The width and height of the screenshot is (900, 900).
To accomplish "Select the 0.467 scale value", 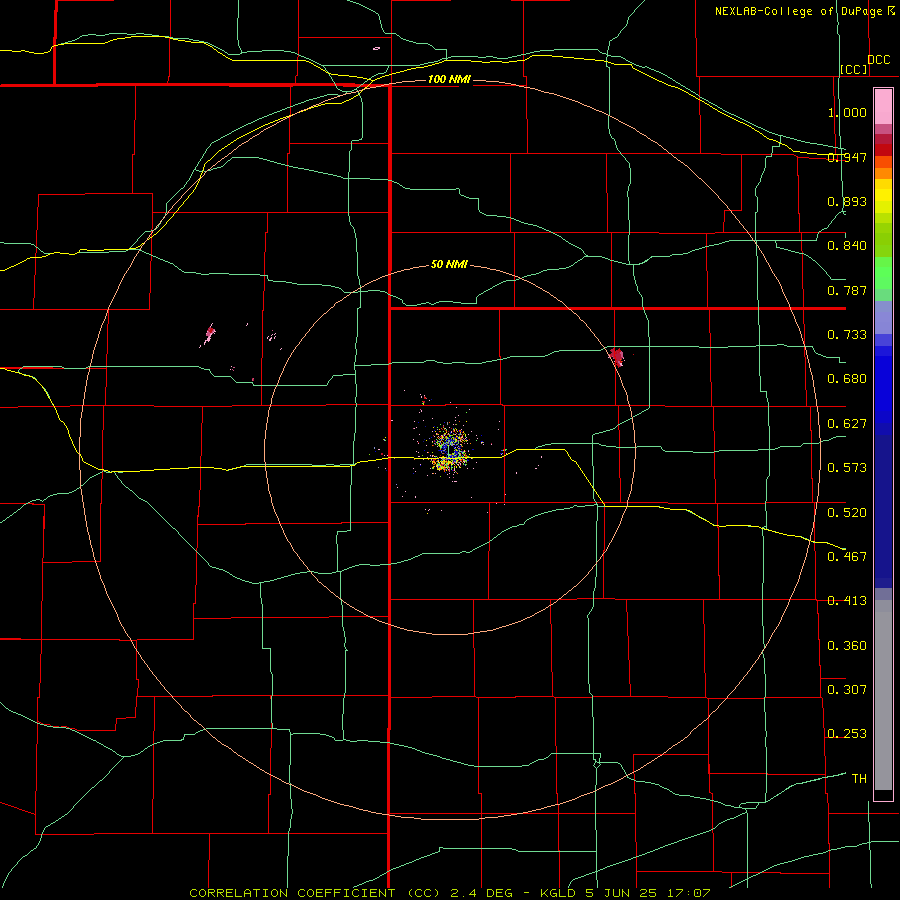I will pos(847,556).
